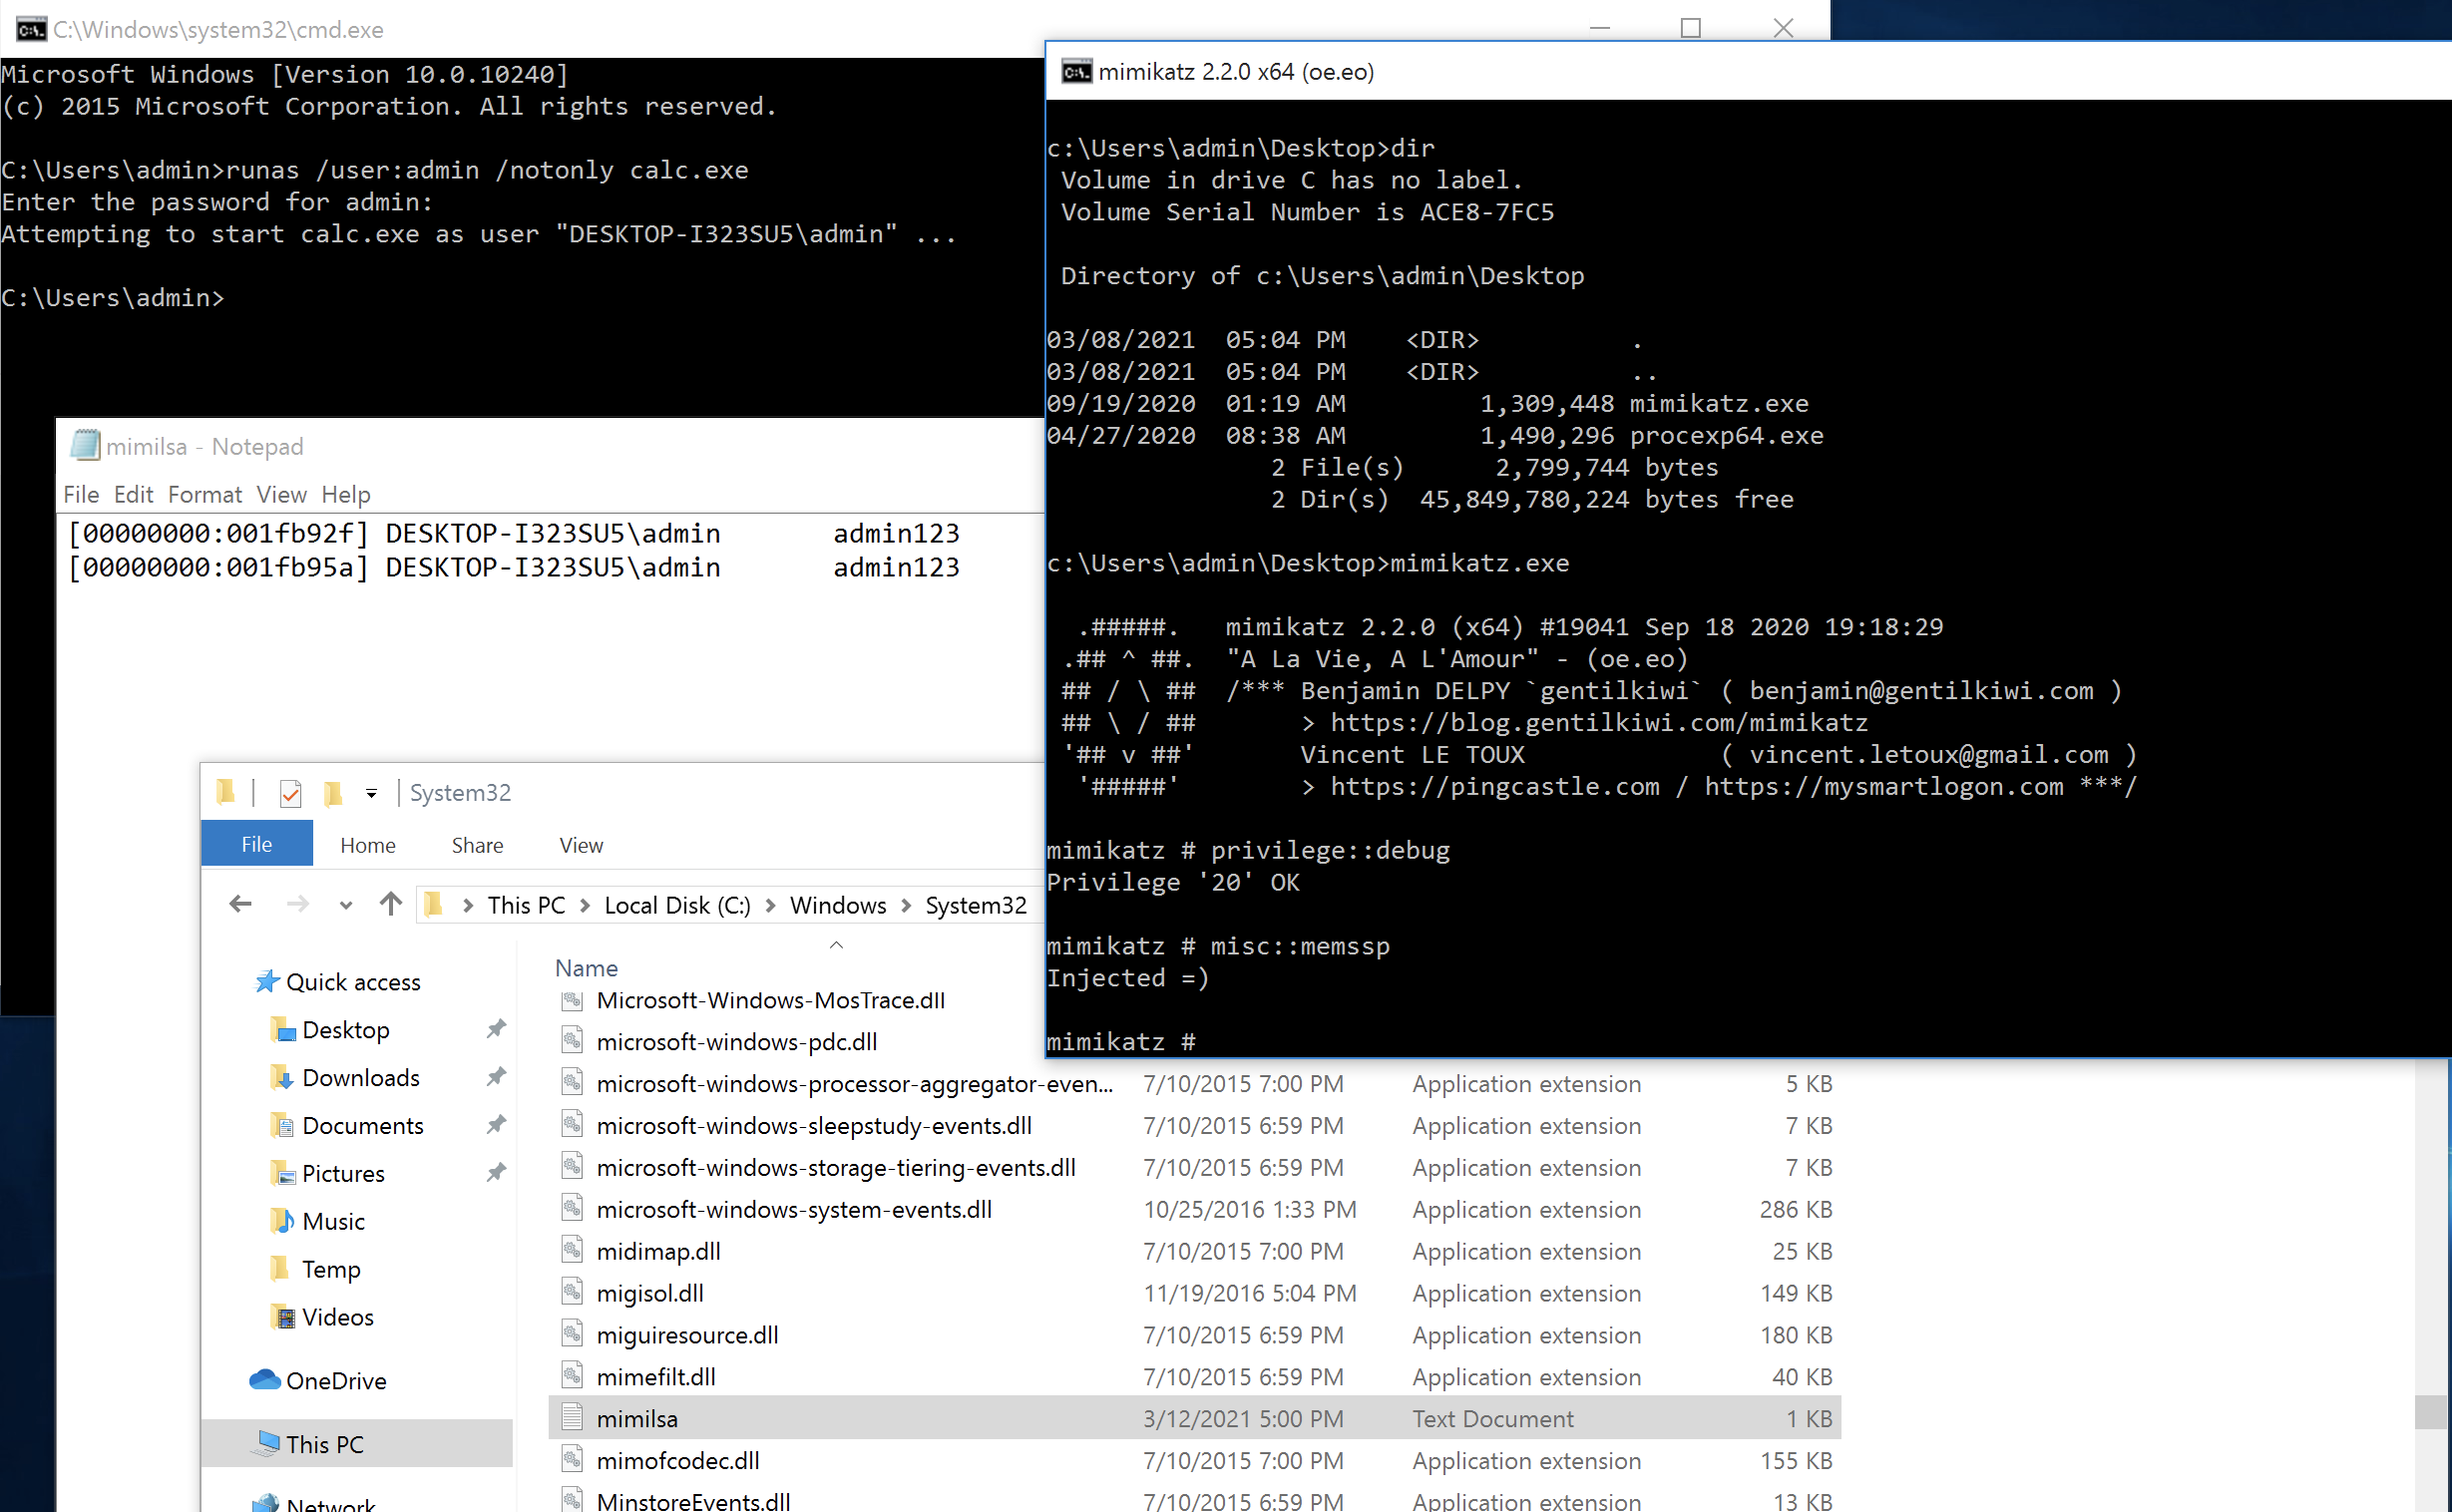This screenshot has width=2452, height=1512.
Task: Click Local Disk (C:) in breadcrumb
Action: click(677, 905)
